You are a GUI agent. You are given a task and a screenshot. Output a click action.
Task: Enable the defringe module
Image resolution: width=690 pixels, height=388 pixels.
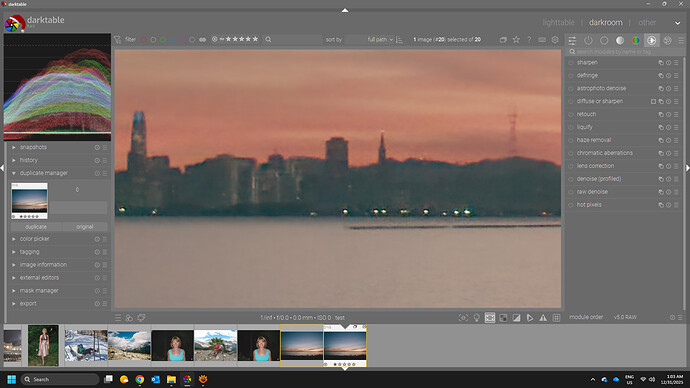(x=571, y=76)
